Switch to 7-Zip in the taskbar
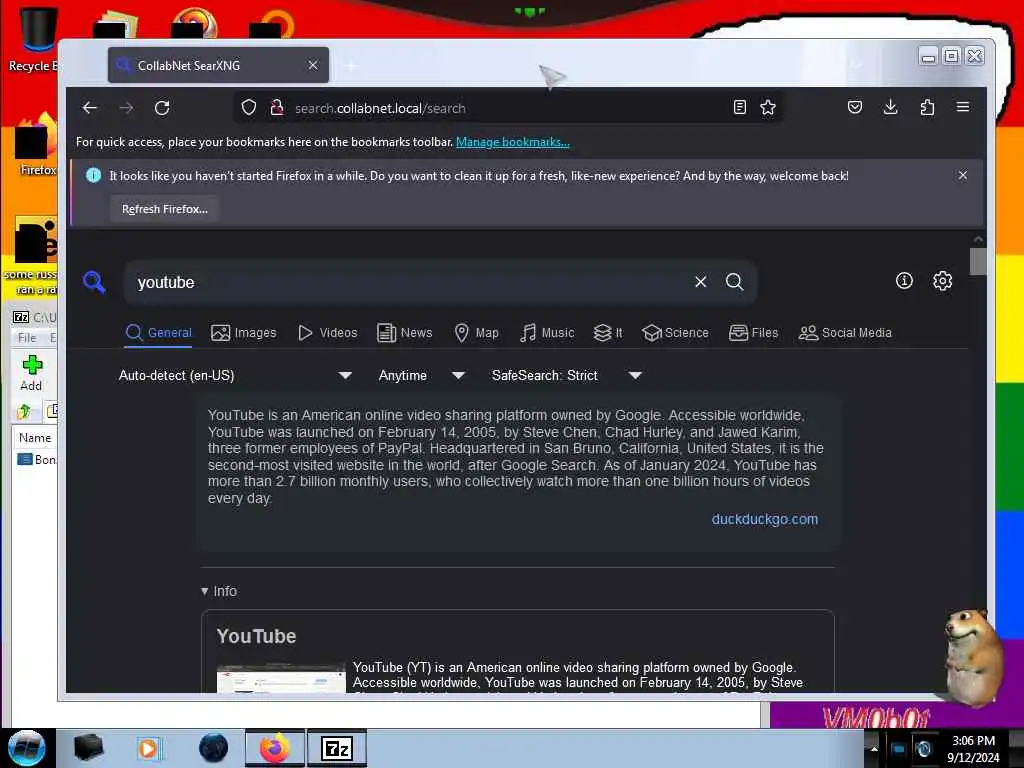 [337, 748]
